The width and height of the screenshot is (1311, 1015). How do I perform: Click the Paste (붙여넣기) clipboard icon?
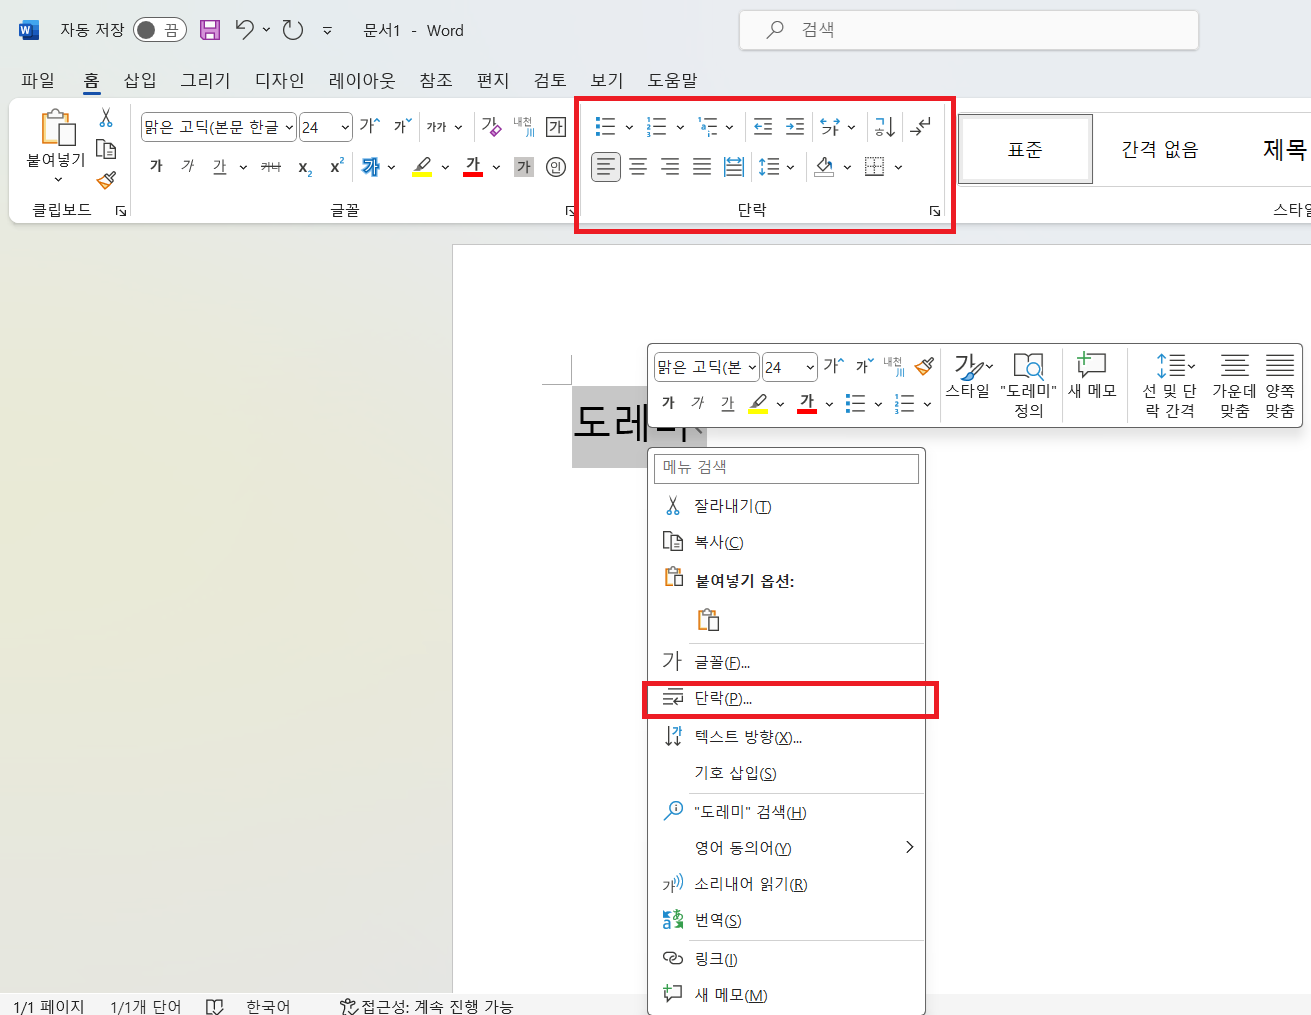coord(58,128)
